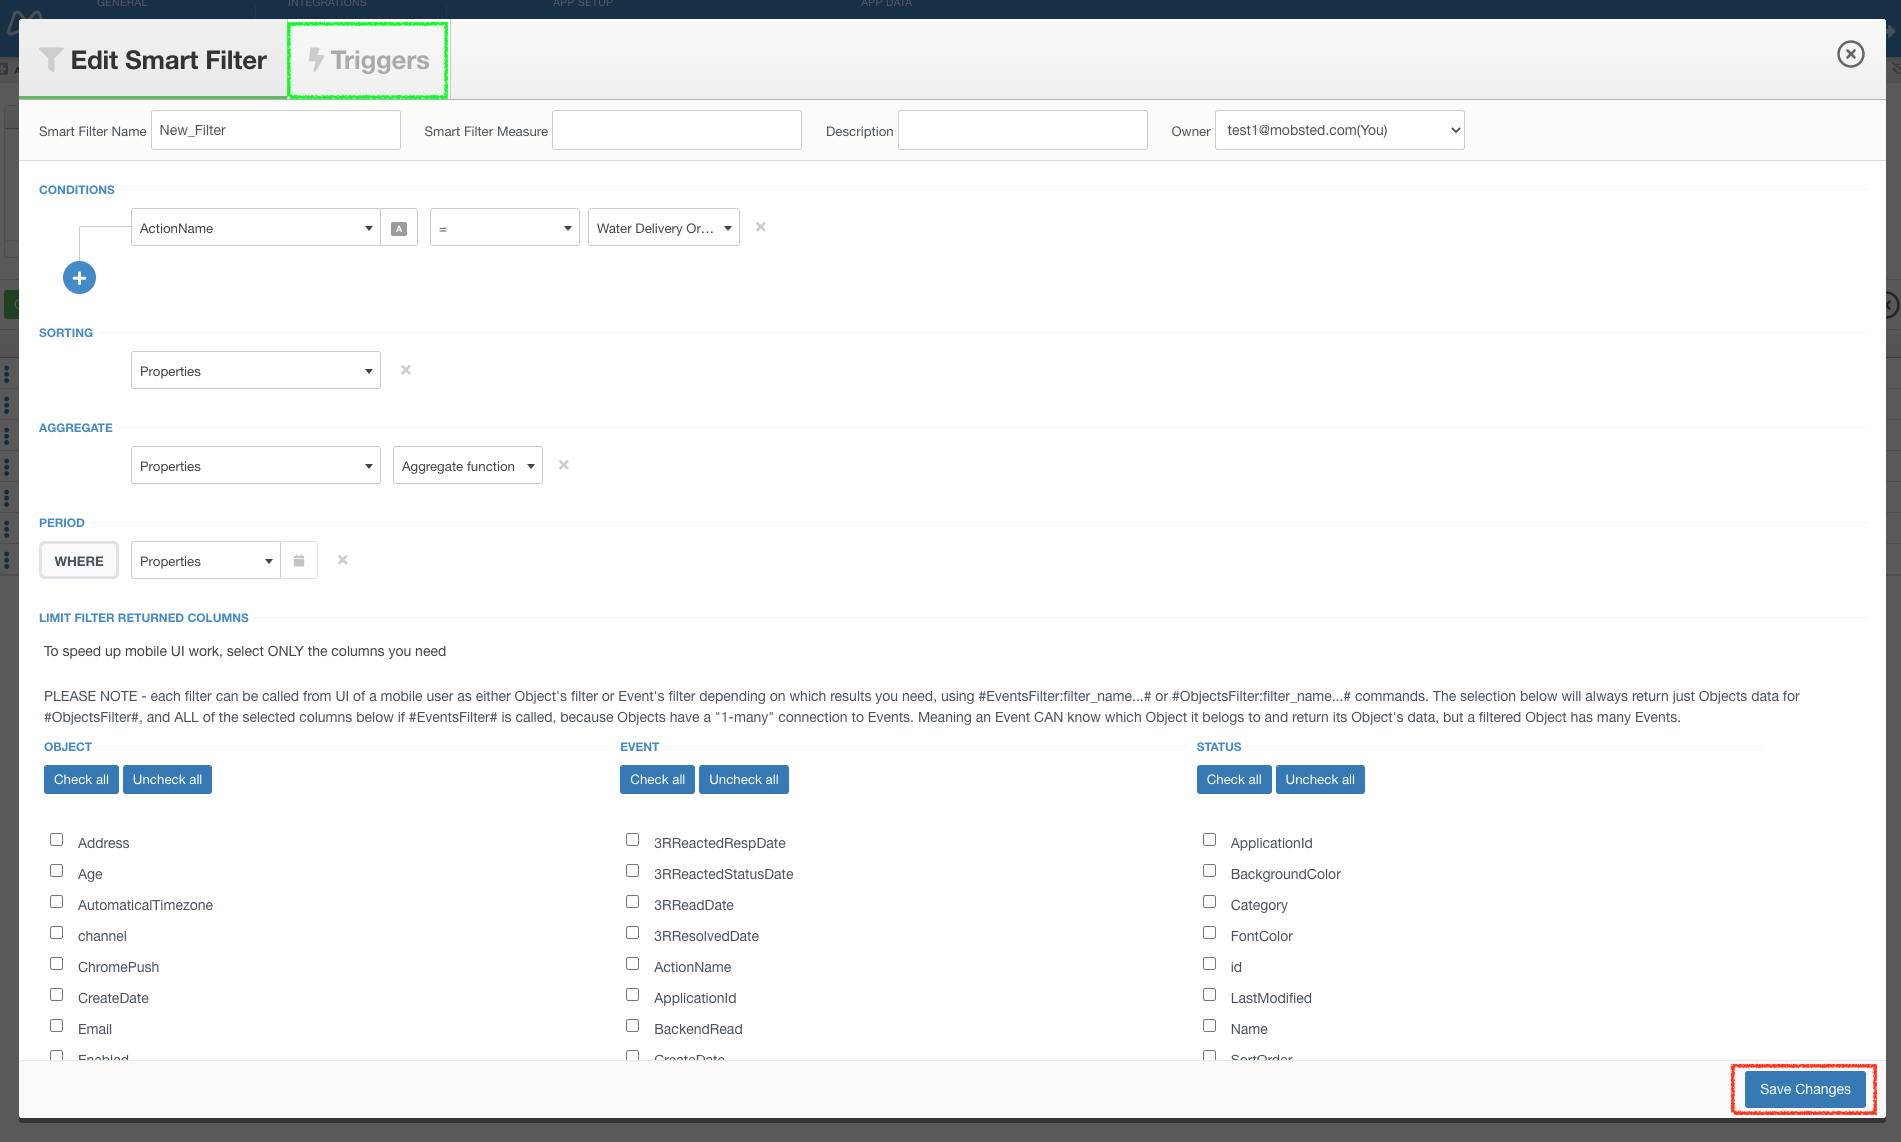Image resolution: width=1901 pixels, height=1142 pixels.
Task: Remove the sorting Properties row
Action: (x=406, y=370)
